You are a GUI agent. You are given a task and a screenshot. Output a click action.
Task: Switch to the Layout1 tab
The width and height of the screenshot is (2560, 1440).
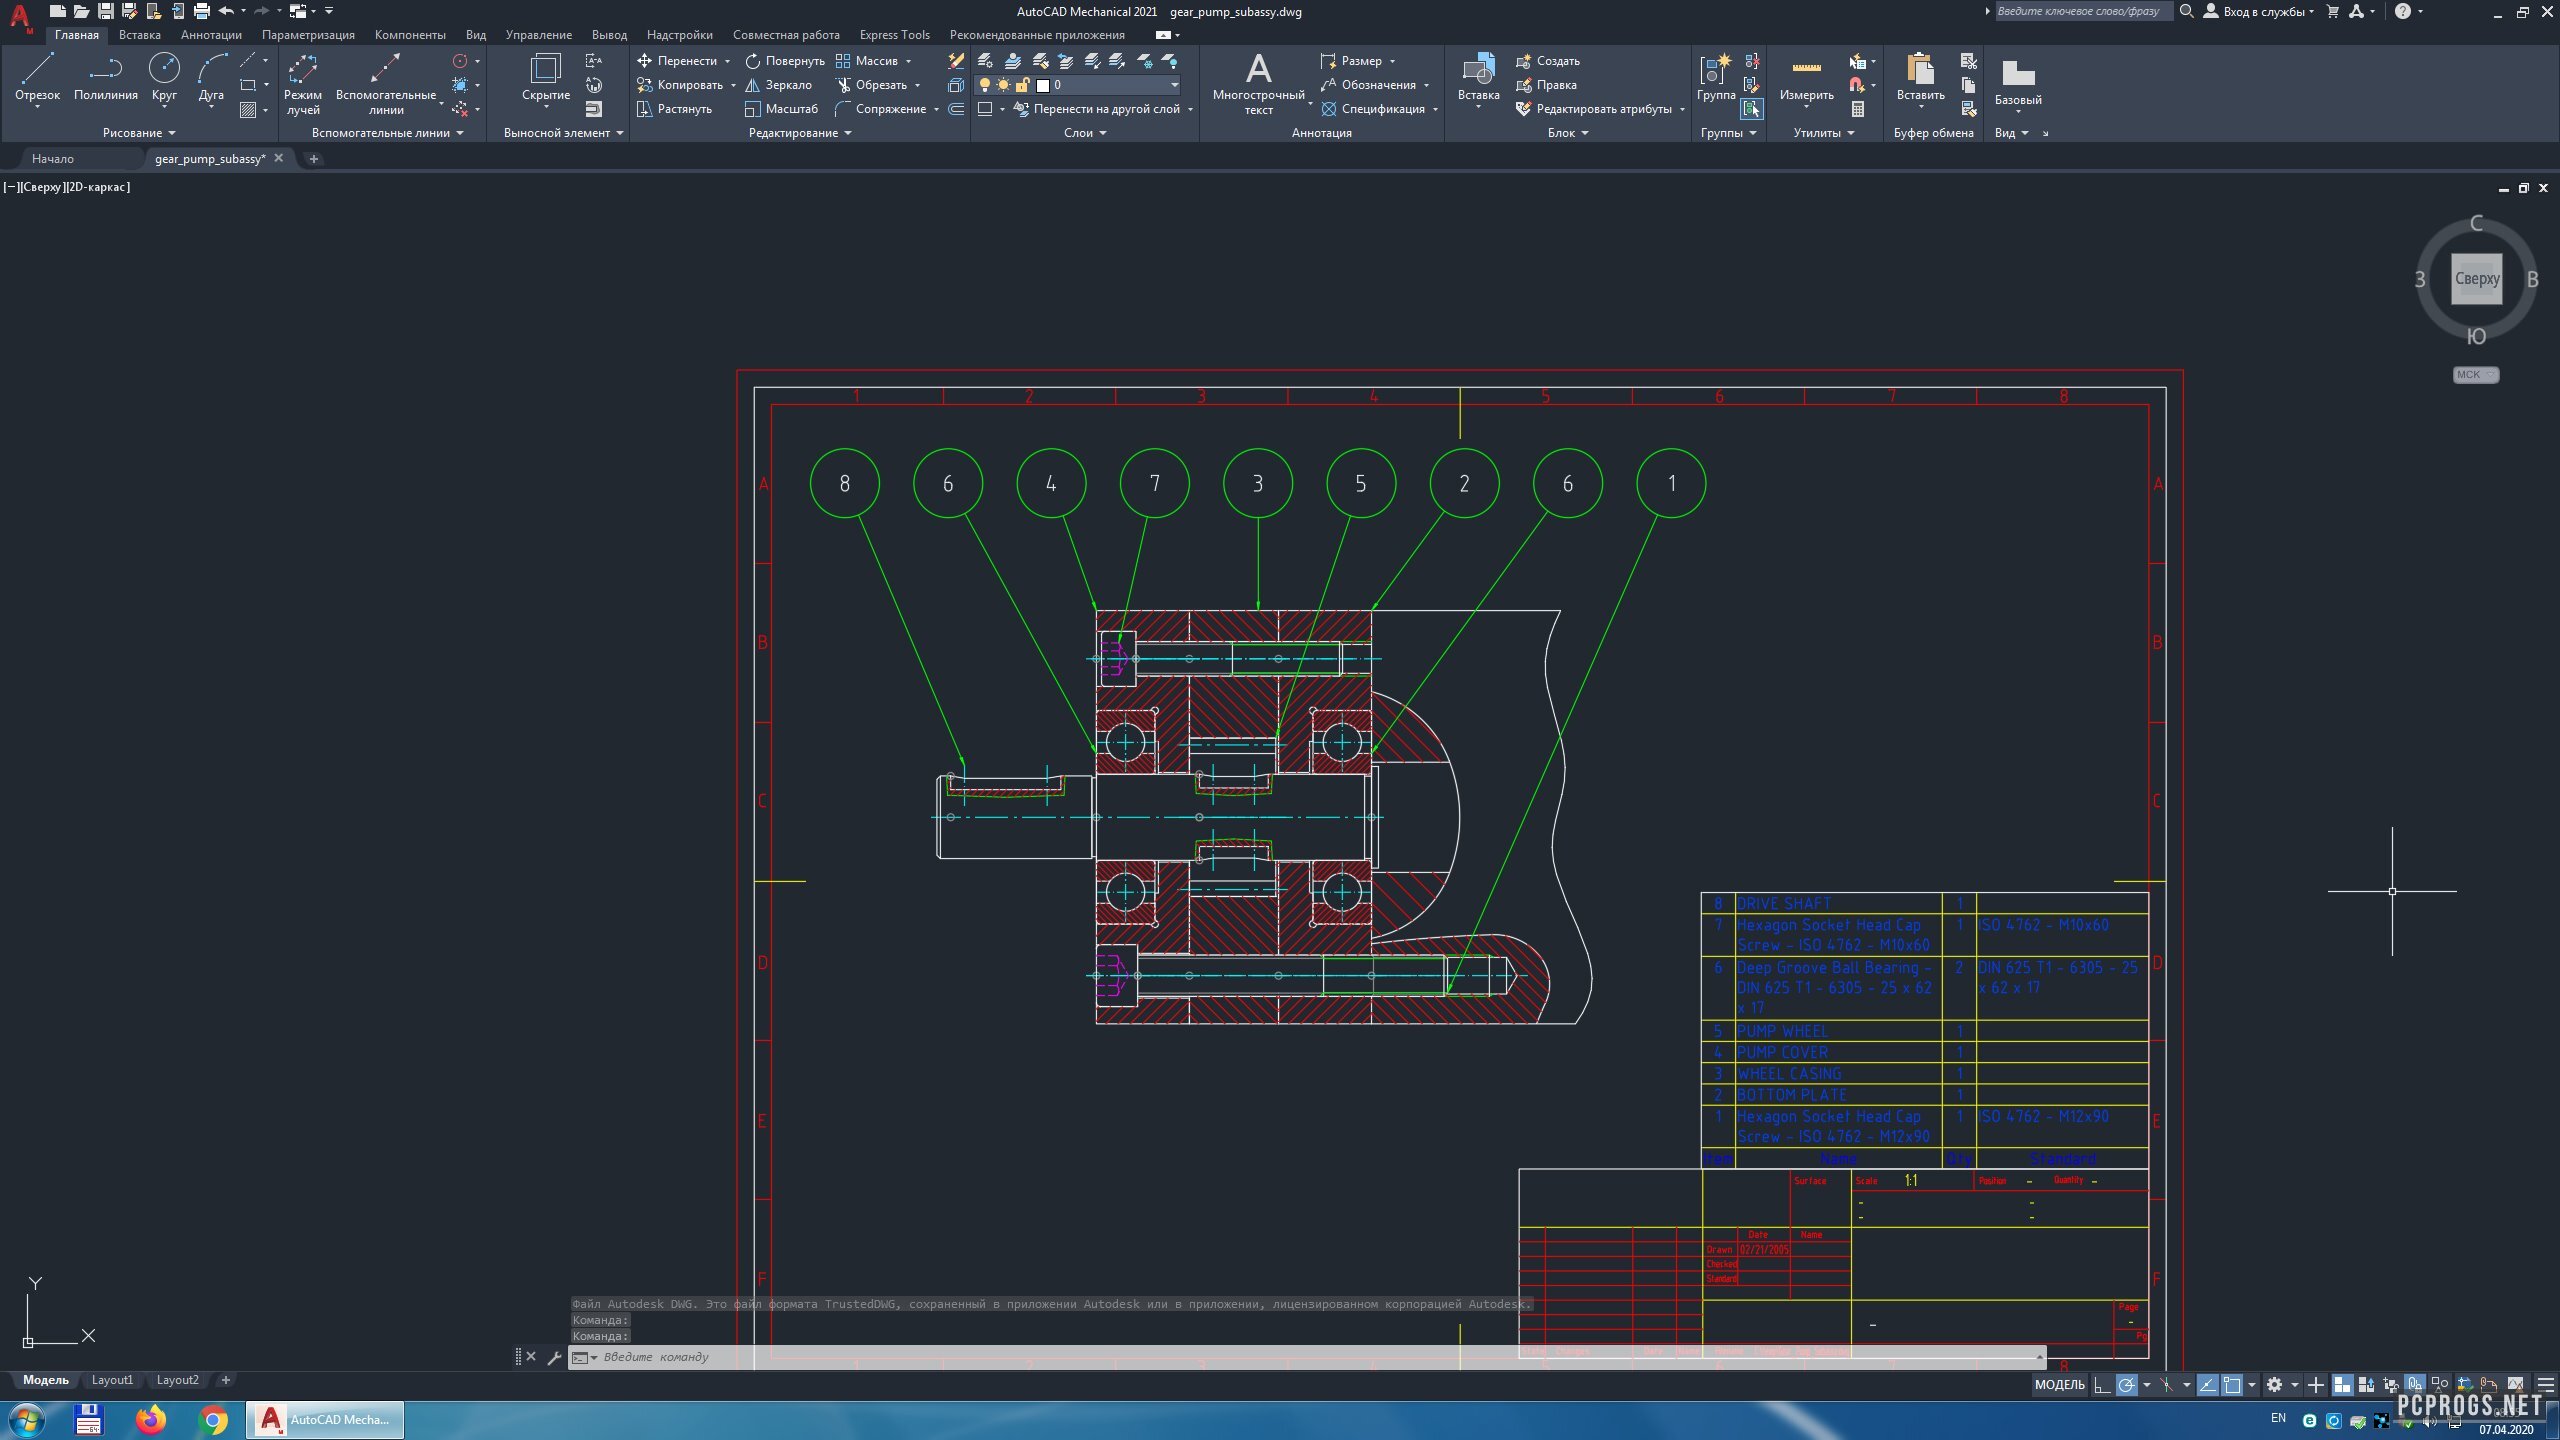(x=112, y=1380)
